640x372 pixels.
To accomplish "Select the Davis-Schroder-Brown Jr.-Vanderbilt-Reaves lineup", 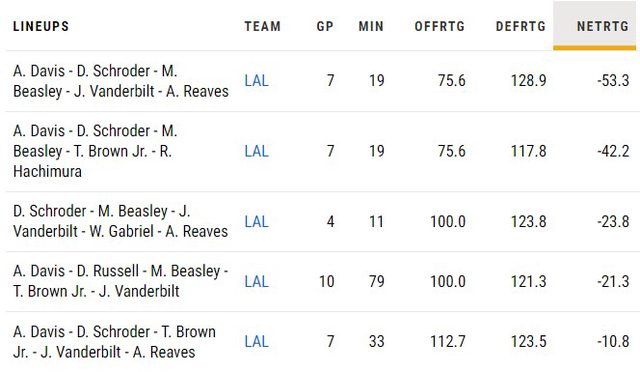I will [114, 341].
